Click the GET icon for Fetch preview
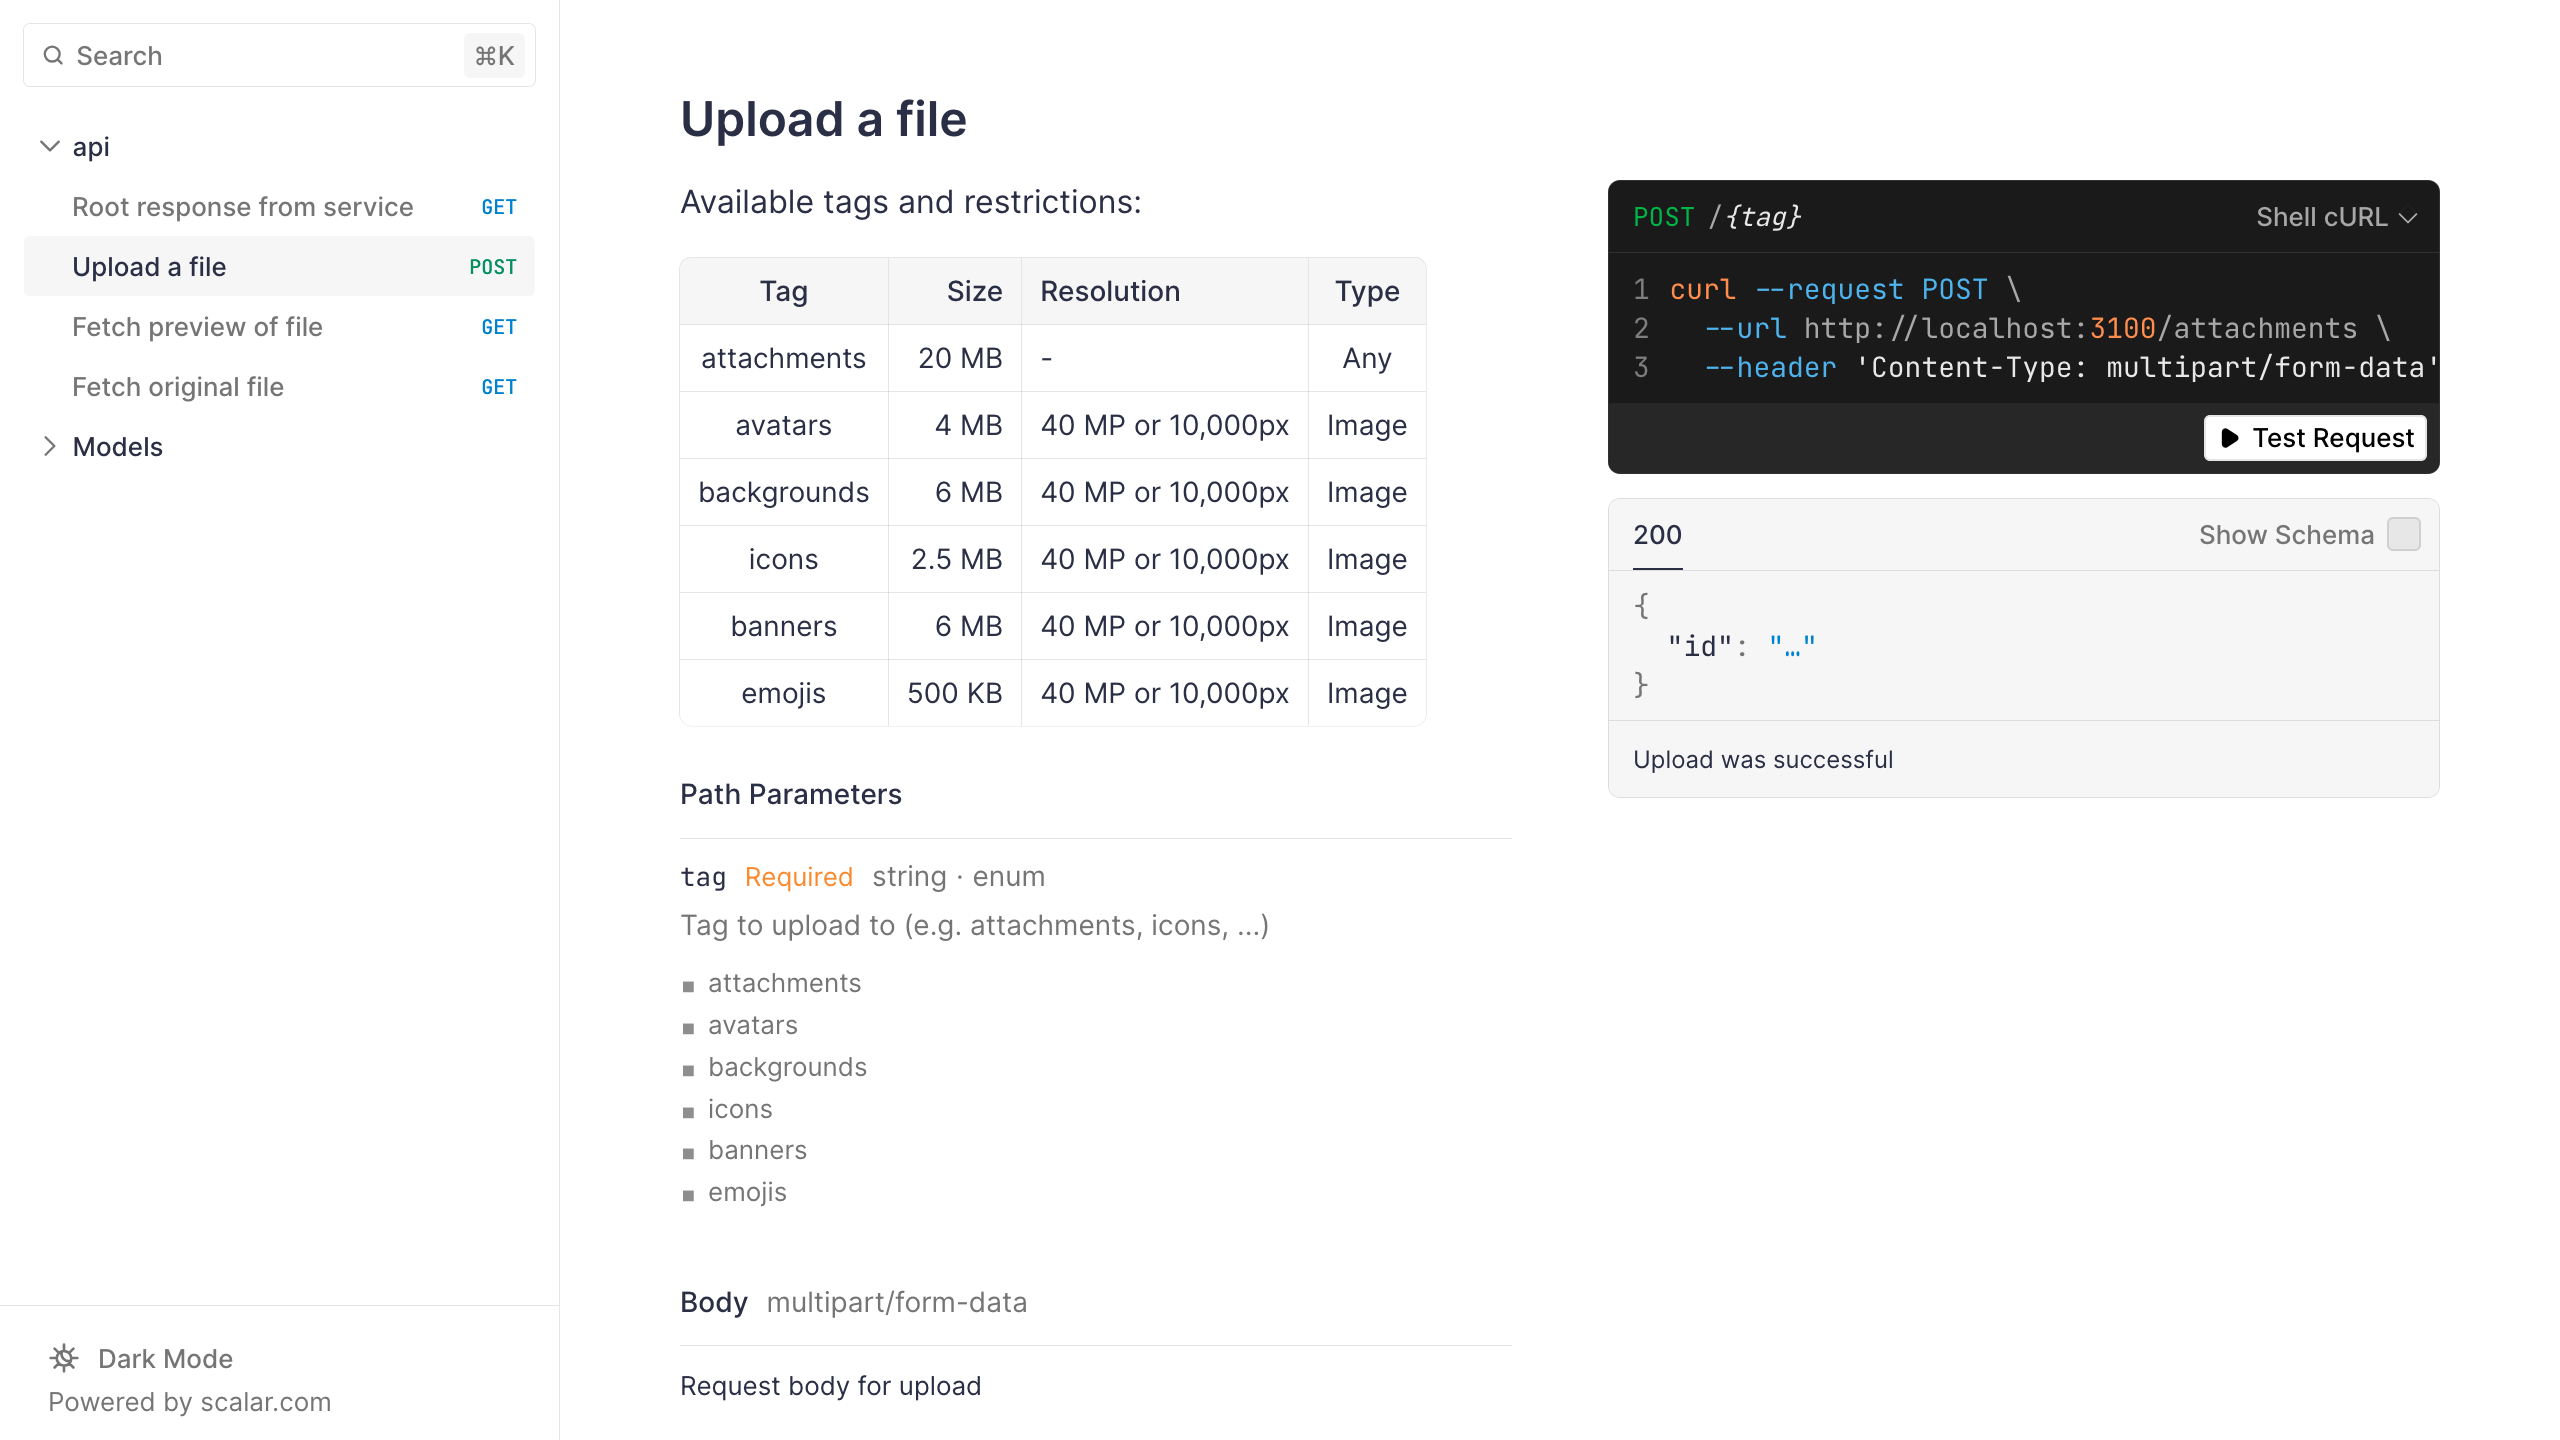The image size is (2560, 1440). 499,327
